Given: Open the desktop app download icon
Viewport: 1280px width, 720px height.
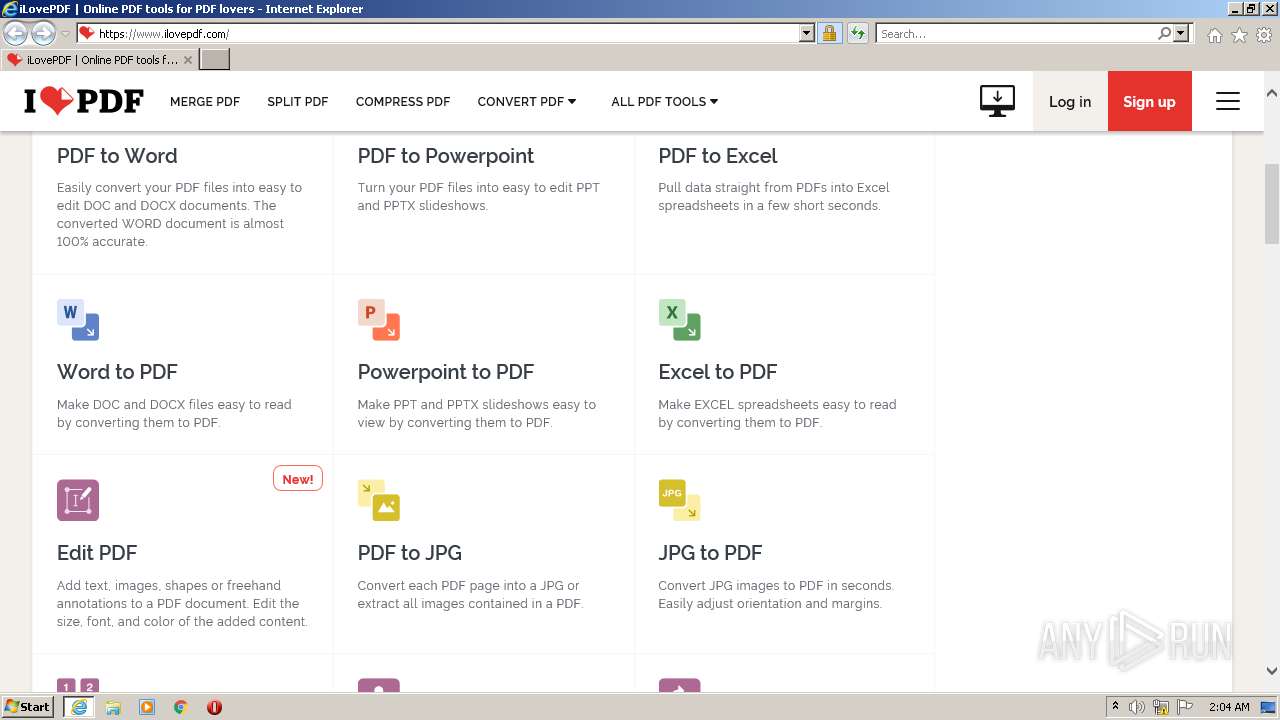Looking at the screenshot, I should click(x=997, y=101).
